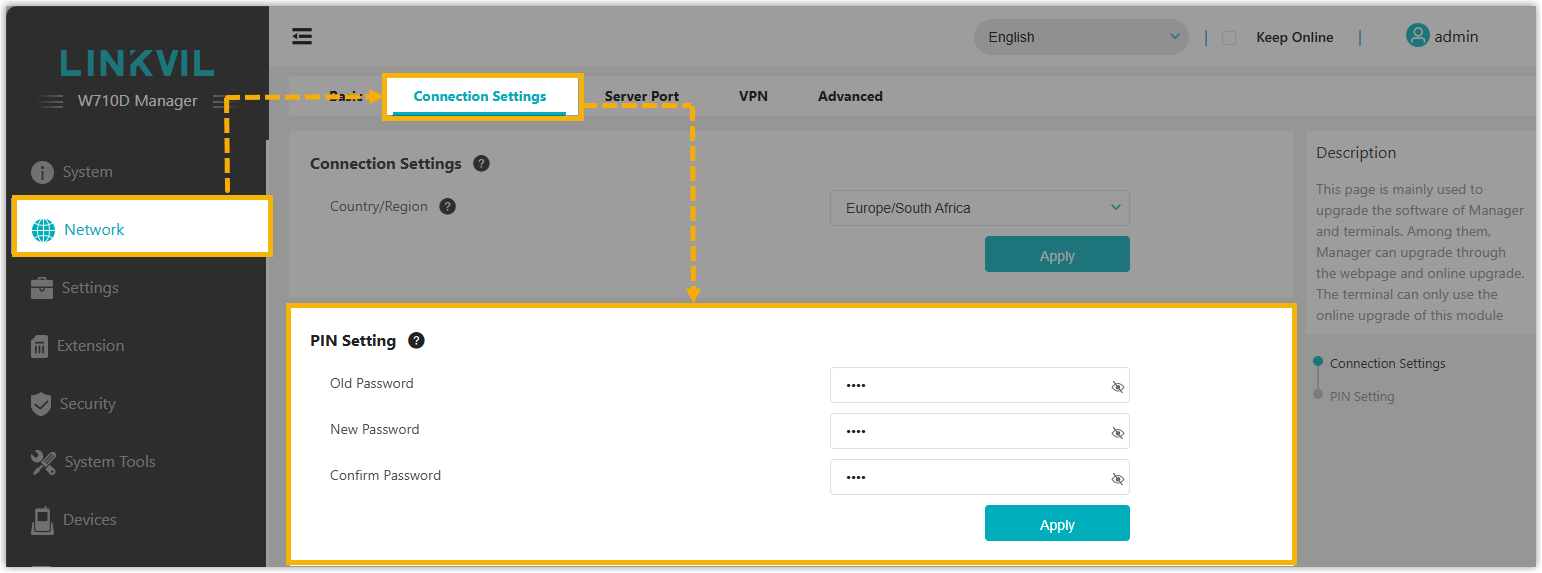Show Old Password using eye toggle
1542x573 pixels.
(x=1117, y=387)
